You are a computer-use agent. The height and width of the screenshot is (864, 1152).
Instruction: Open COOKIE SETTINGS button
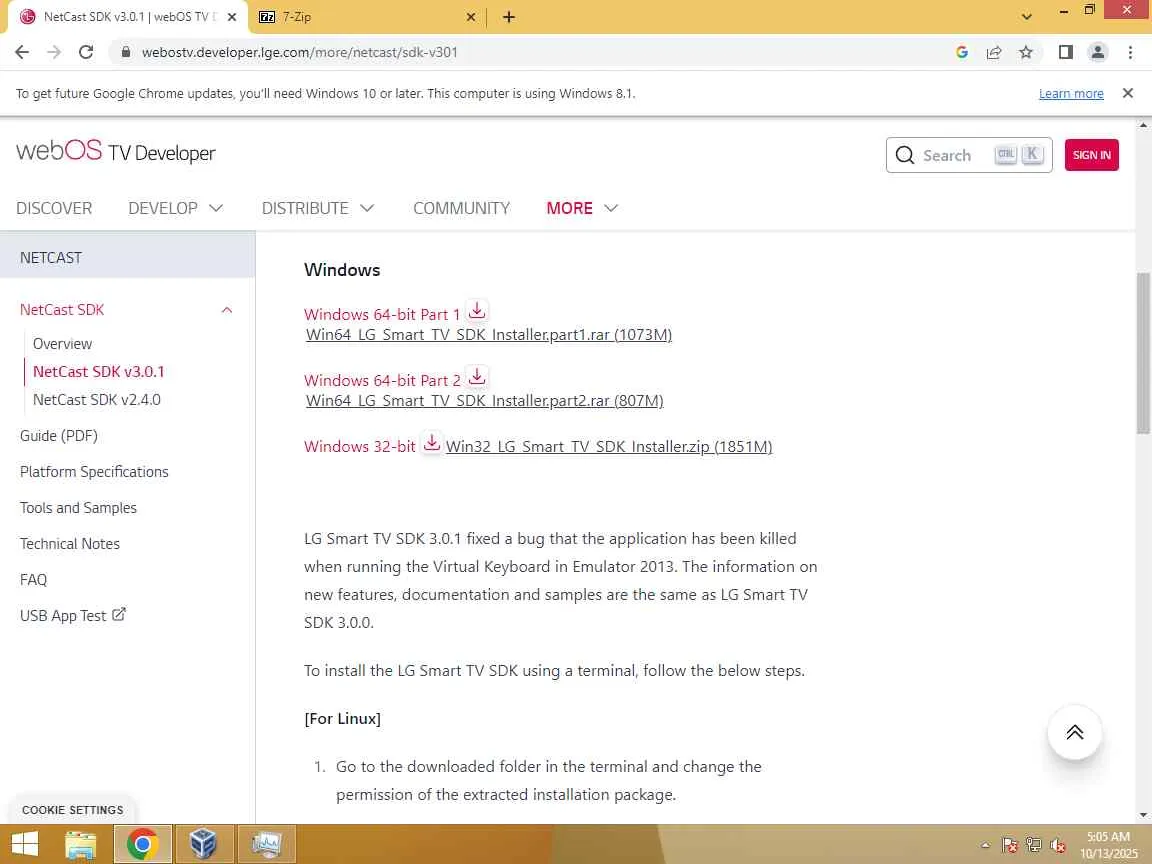[72, 810]
